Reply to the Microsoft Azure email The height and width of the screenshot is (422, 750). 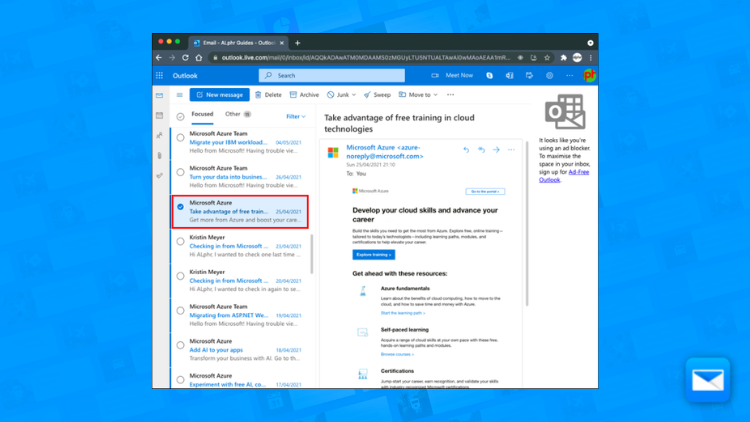466,150
